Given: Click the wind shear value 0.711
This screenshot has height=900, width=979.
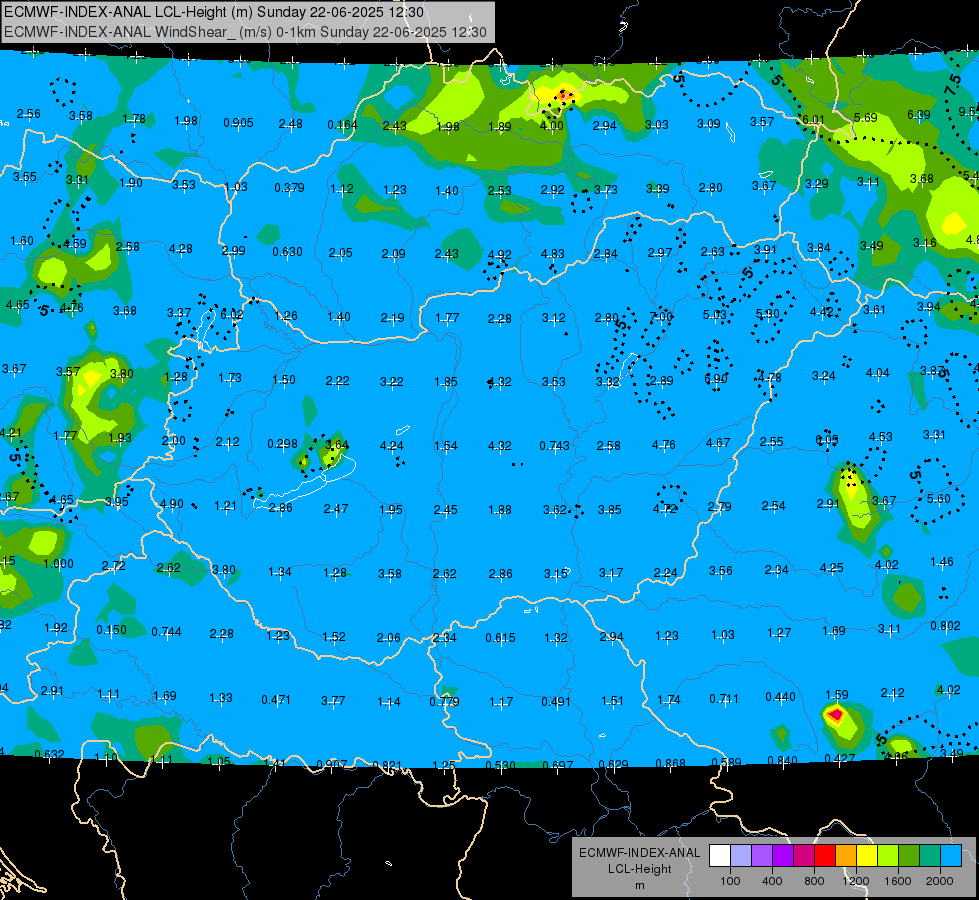Looking at the screenshot, I should 724,698.
